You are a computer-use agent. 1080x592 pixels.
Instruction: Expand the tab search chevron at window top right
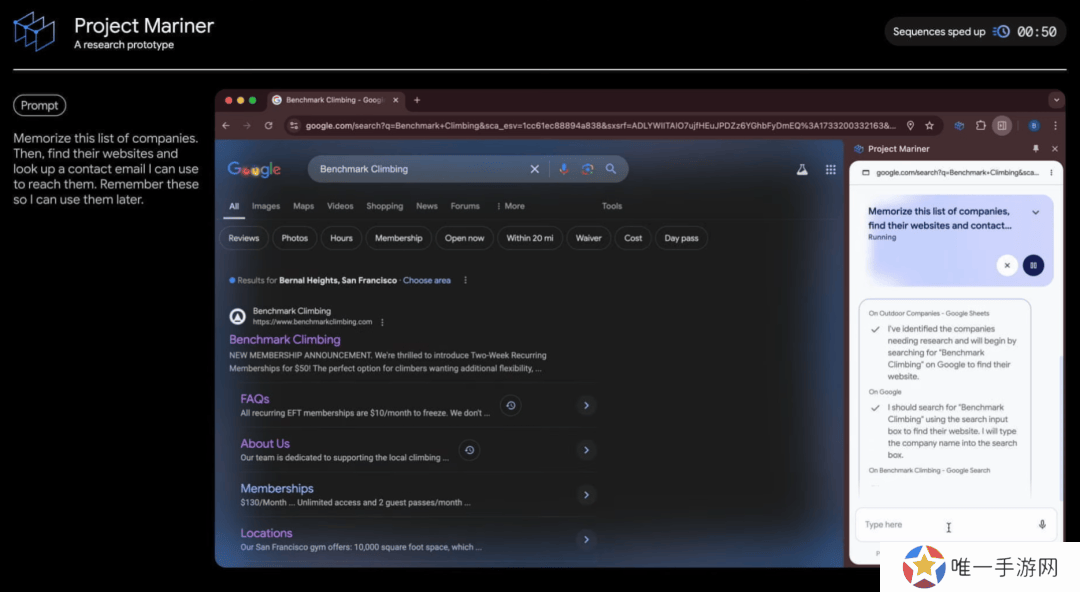1056,100
